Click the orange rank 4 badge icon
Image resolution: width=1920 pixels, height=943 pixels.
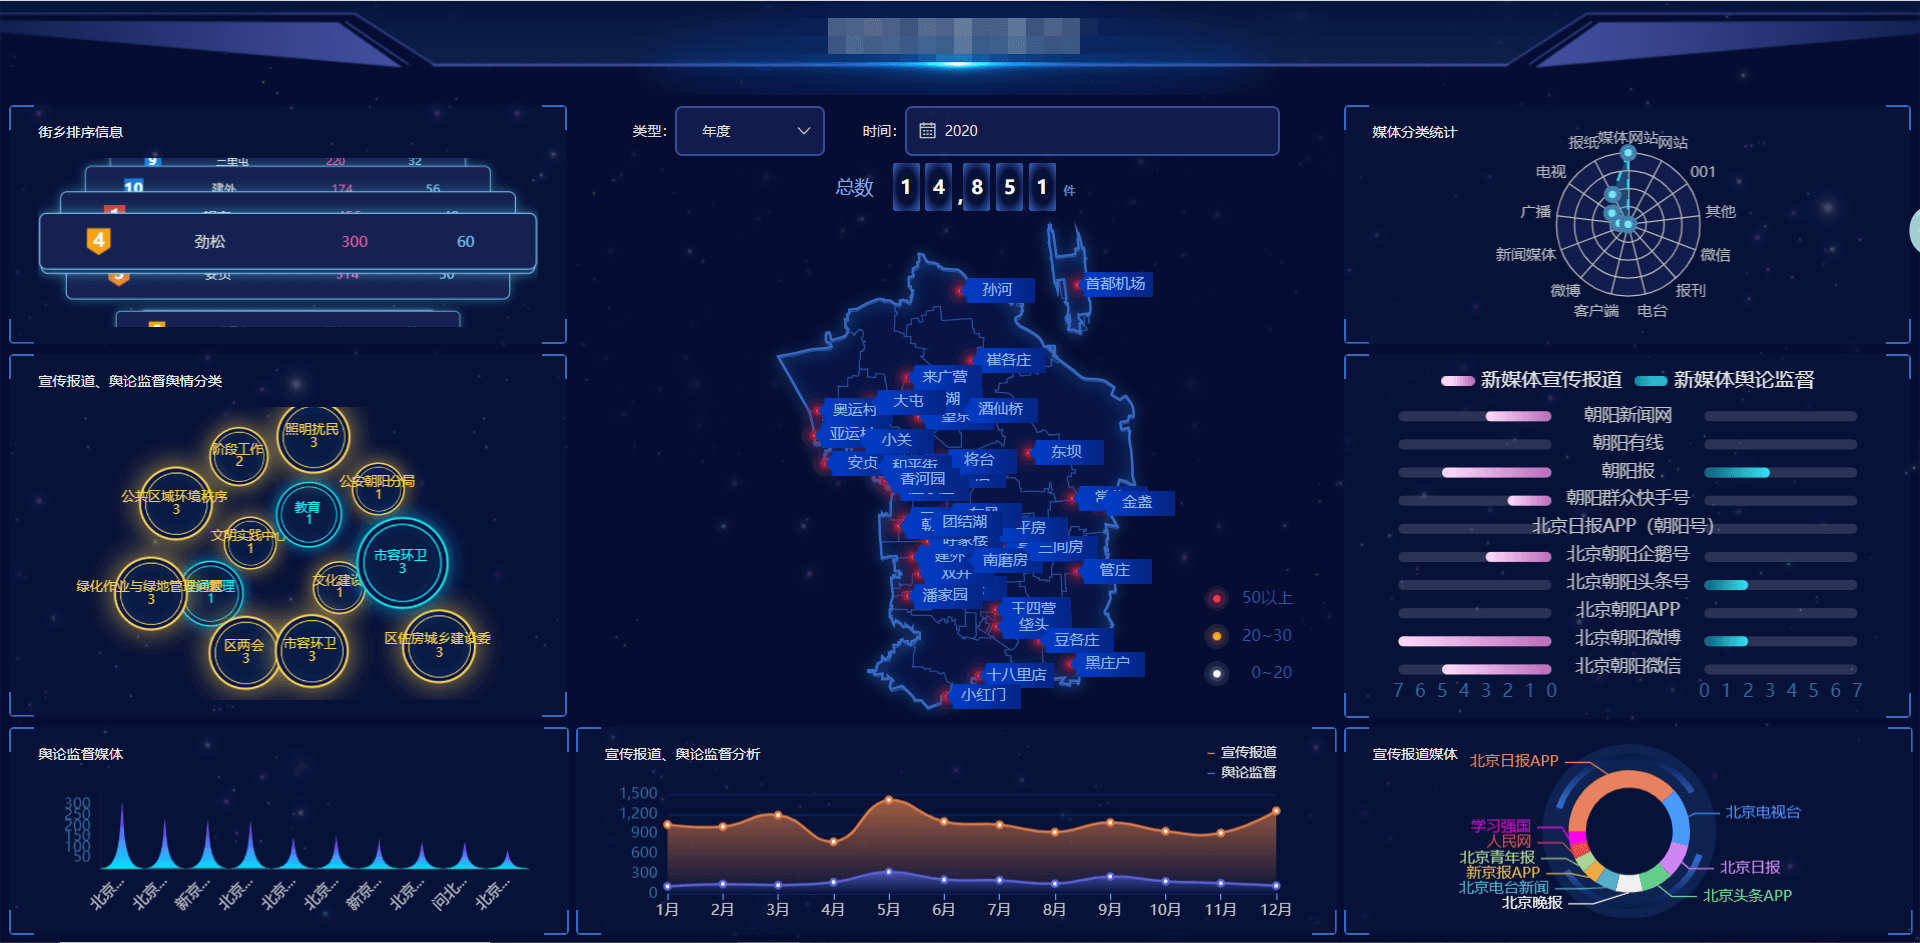(98, 241)
